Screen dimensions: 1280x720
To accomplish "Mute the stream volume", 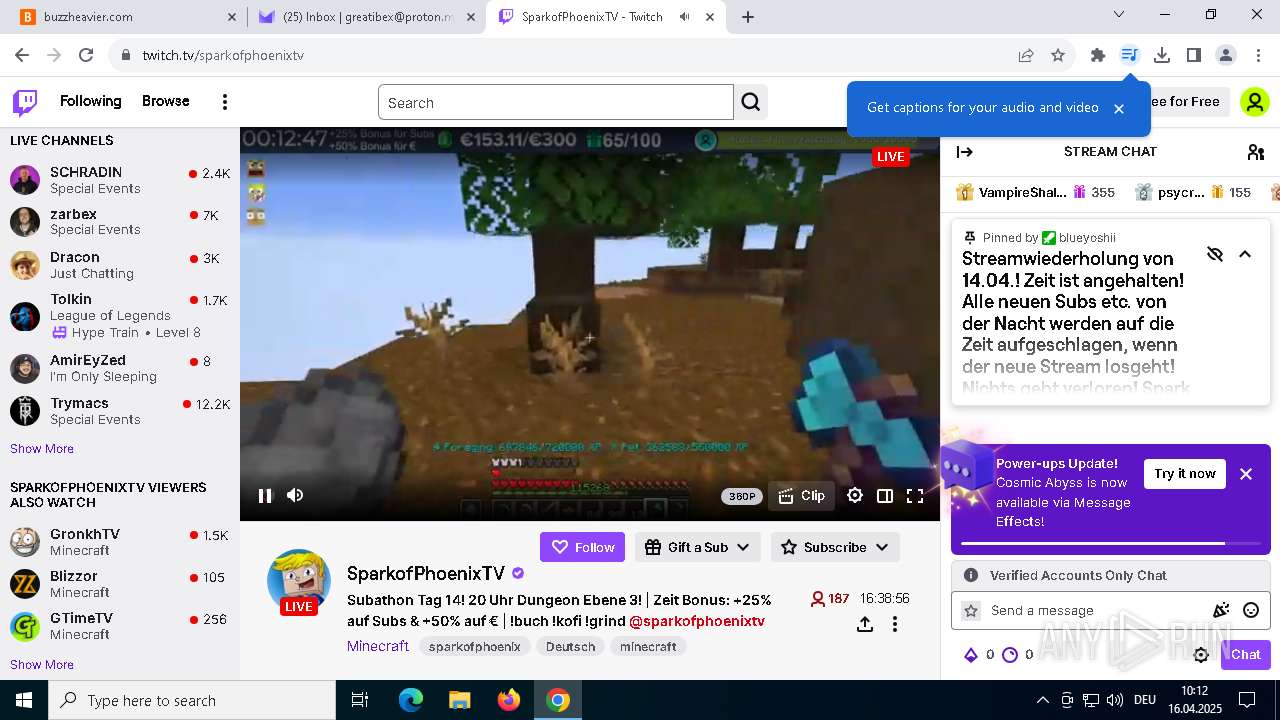I will coord(295,495).
